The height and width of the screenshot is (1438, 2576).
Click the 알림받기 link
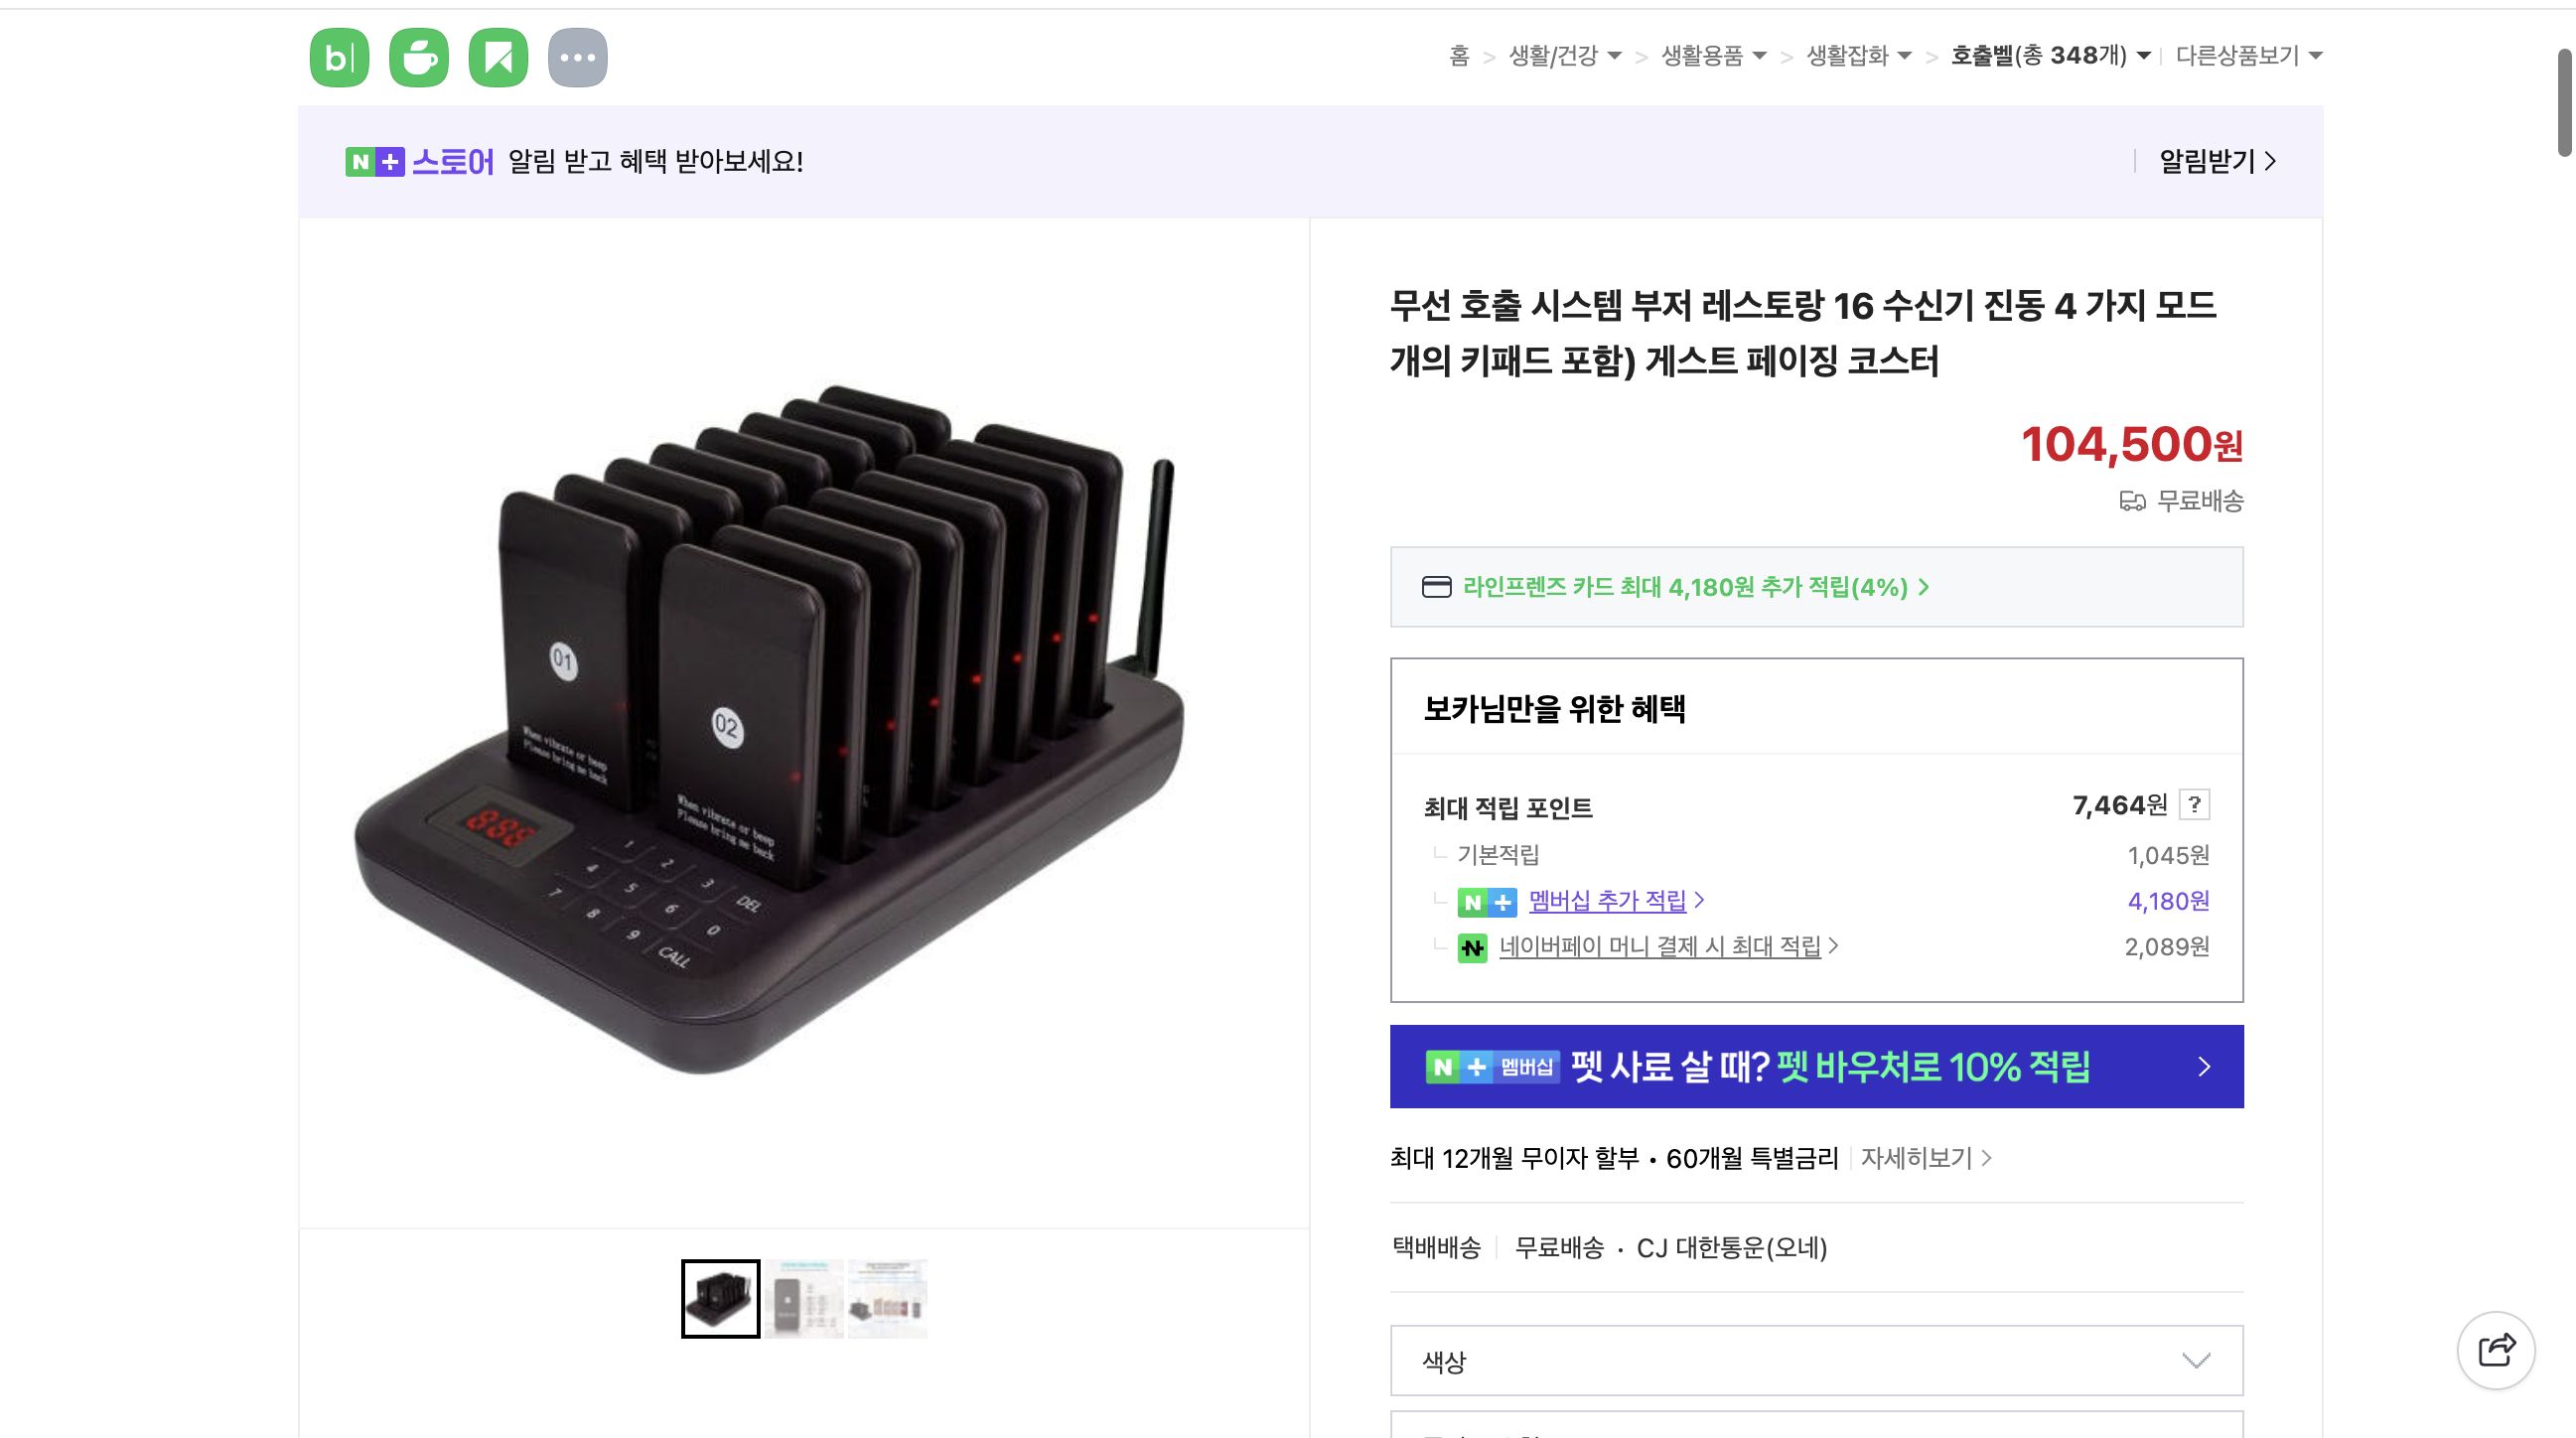tap(2208, 160)
